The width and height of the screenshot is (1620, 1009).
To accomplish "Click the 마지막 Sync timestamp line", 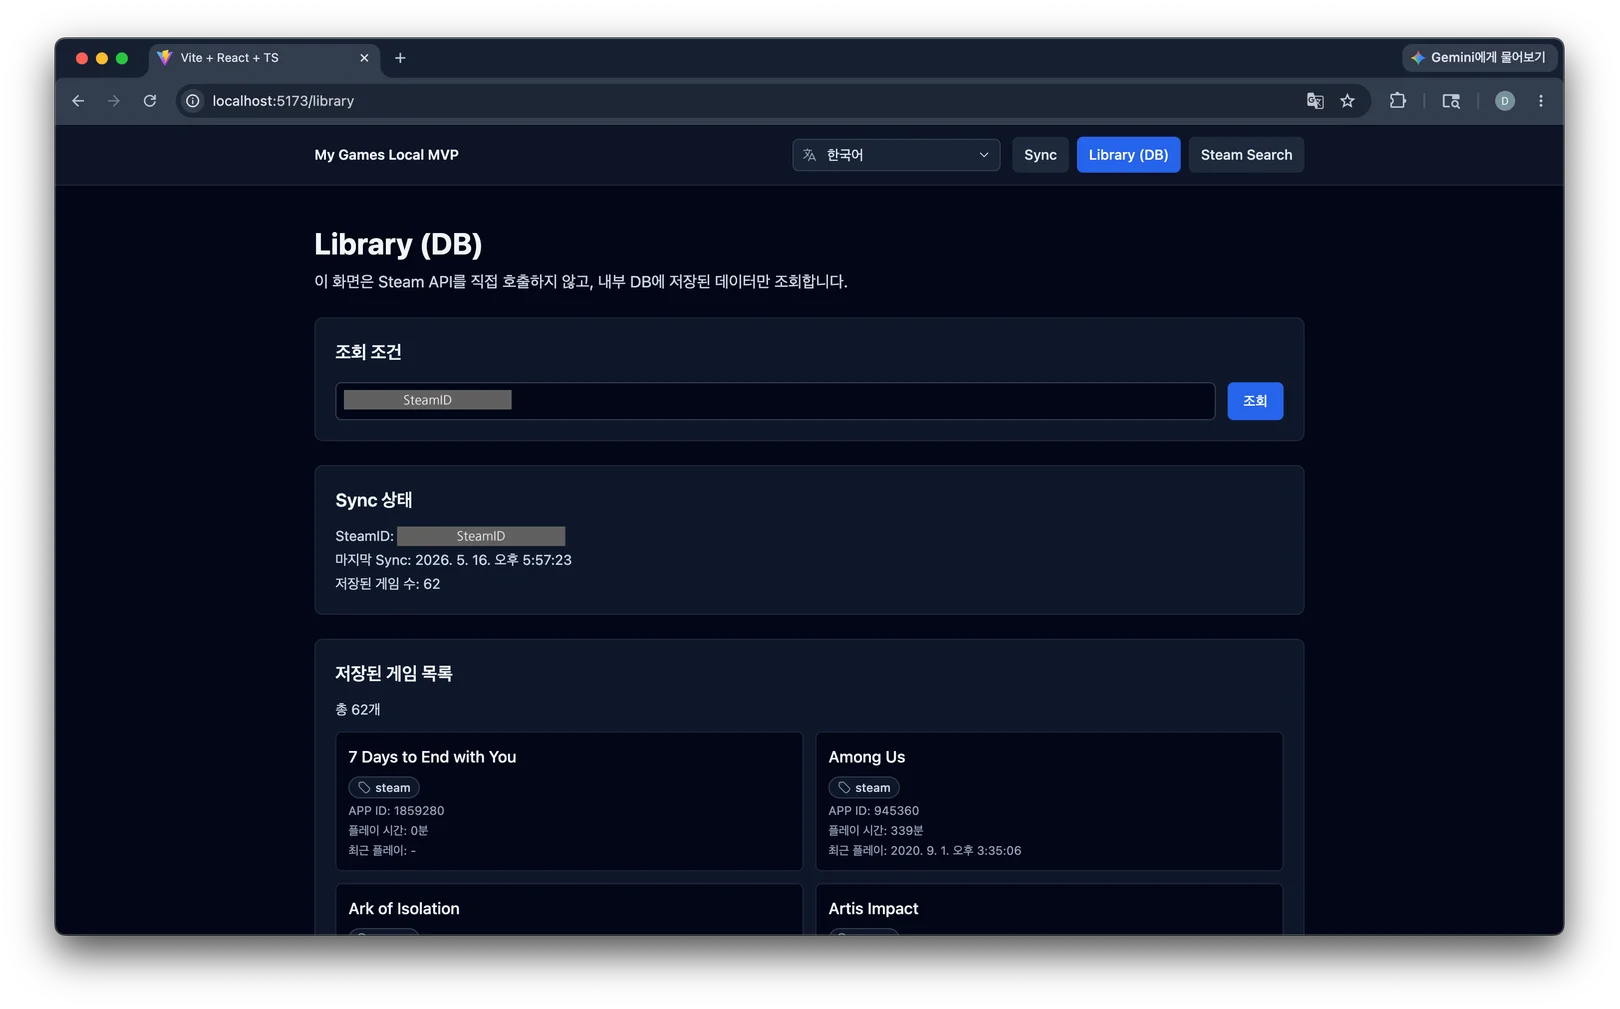I will tap(453, 560).
